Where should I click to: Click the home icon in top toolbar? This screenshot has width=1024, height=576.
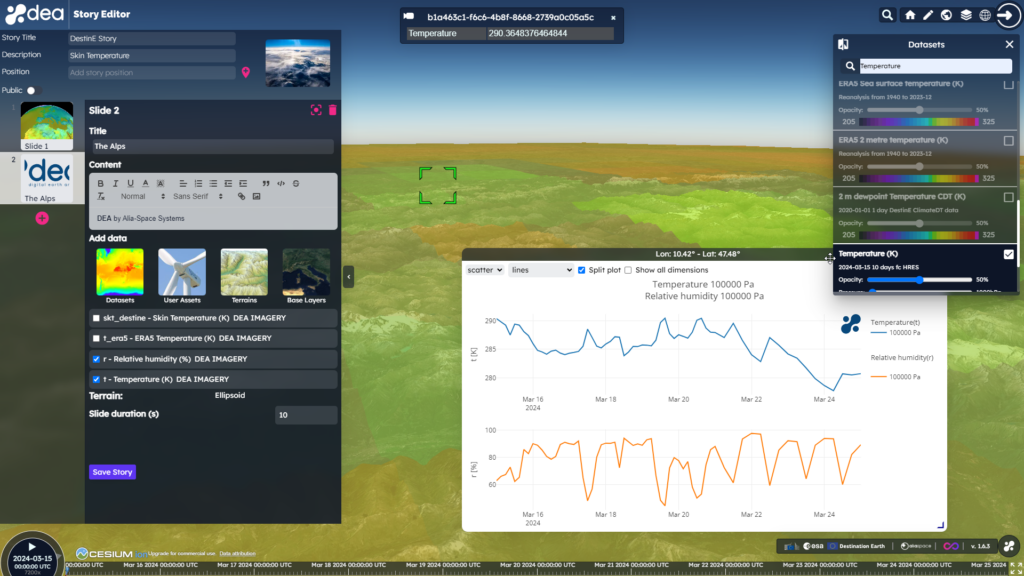pyautogui.click(x=909, y=15)
